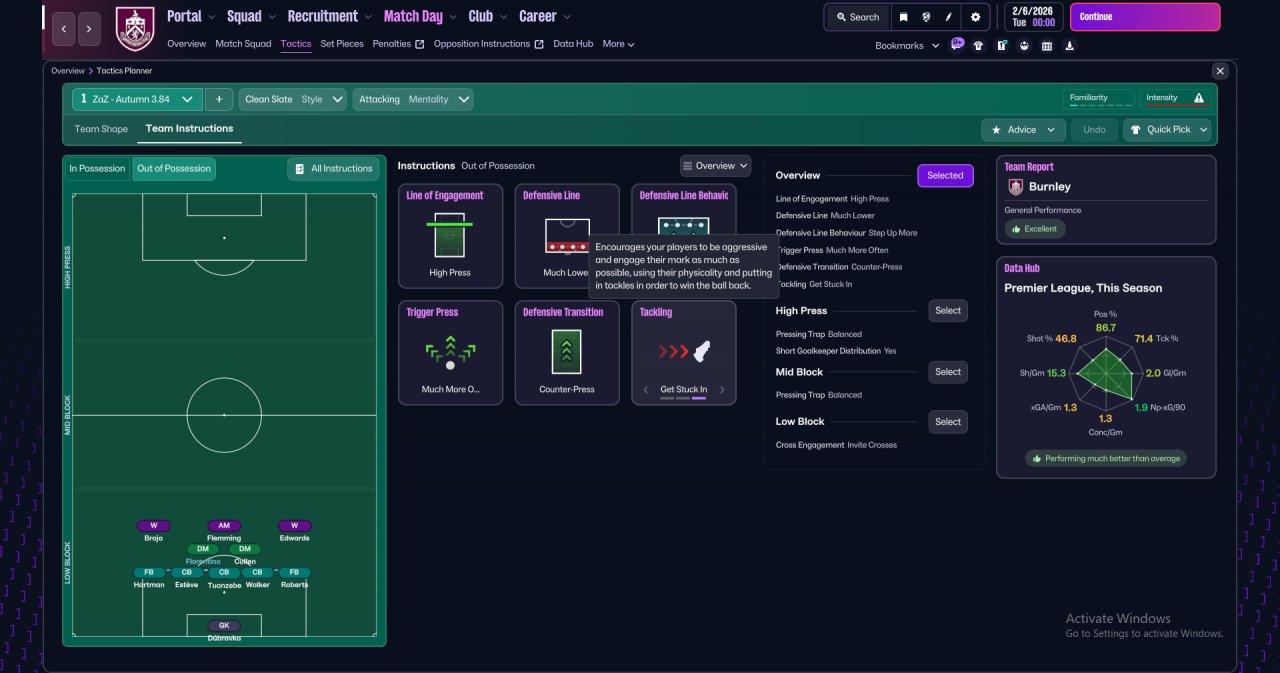Click the Continue button
Image resolution: width=1280 pixels, height=673 pixels.
[1145, 17]
